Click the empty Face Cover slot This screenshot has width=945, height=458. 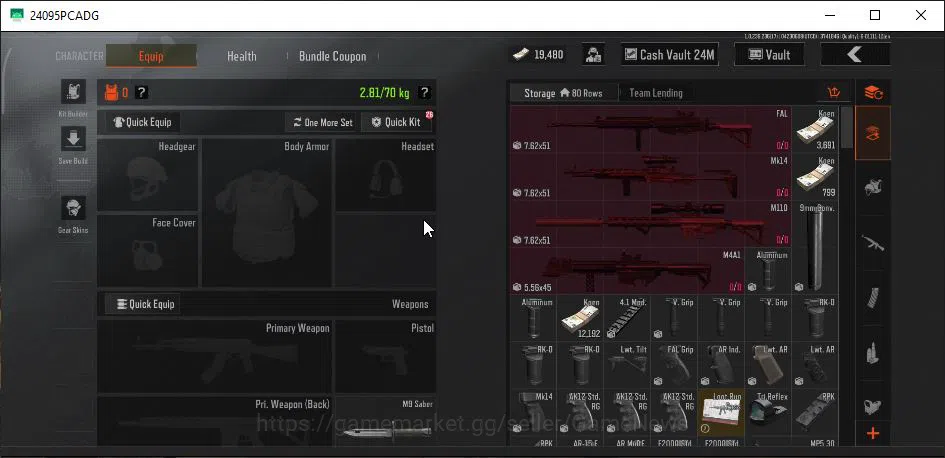coord(148,250)
